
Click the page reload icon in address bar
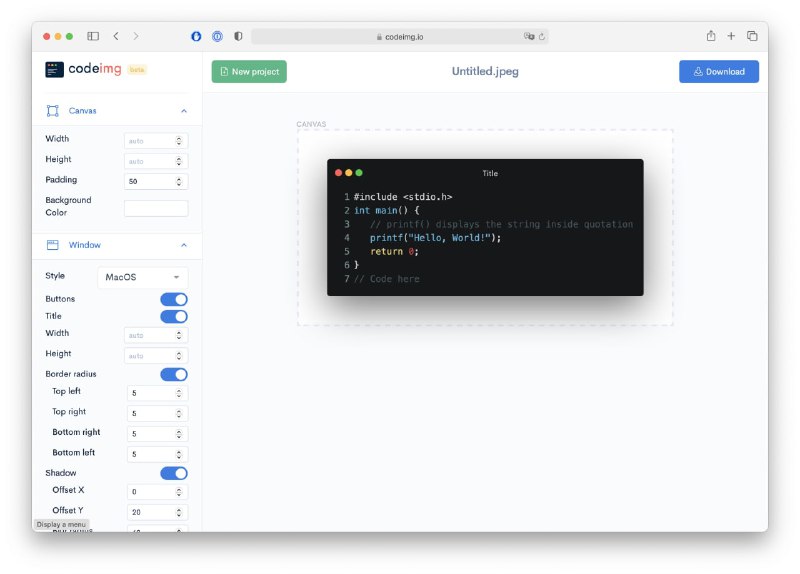point(542,37)
